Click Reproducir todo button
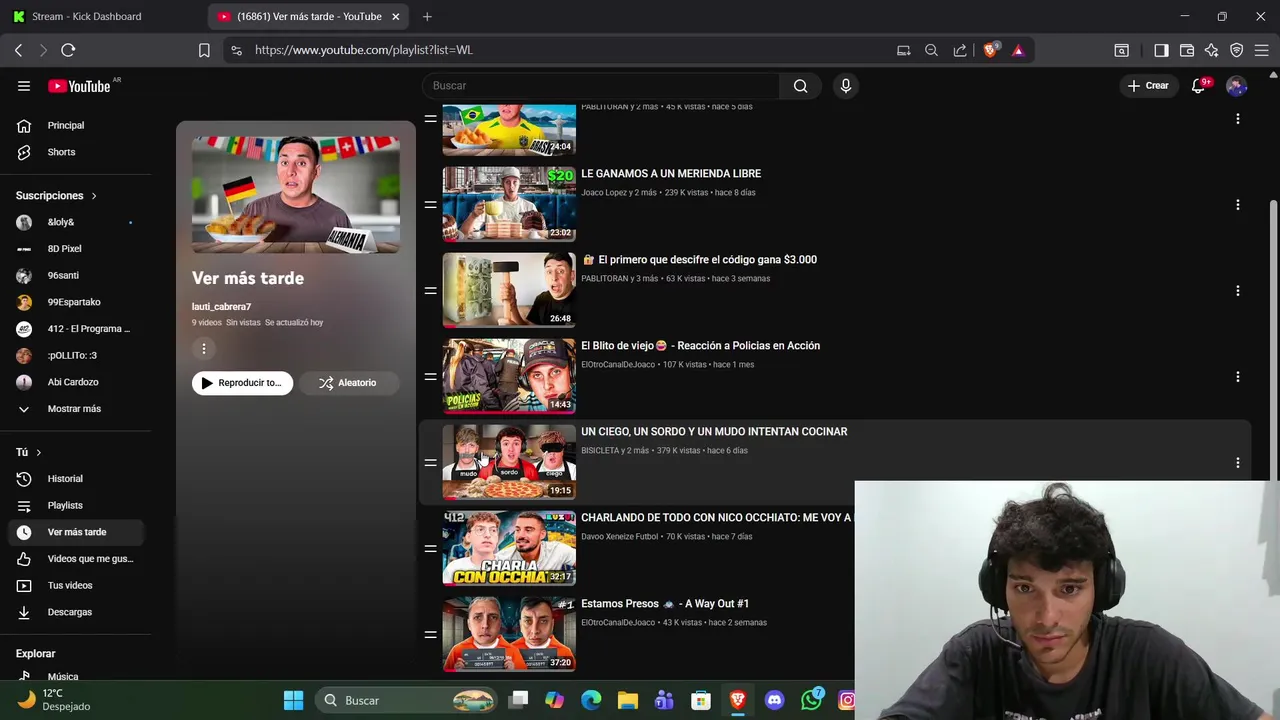This screenshot has width=1280, height=720. 242,383
